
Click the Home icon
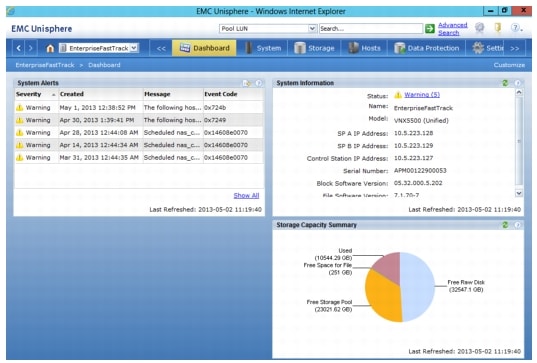click(x=50, y=48)
